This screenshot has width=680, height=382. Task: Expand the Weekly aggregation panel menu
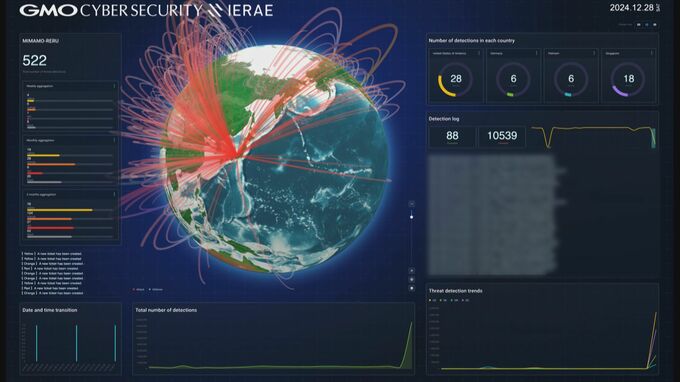[114, 86]
